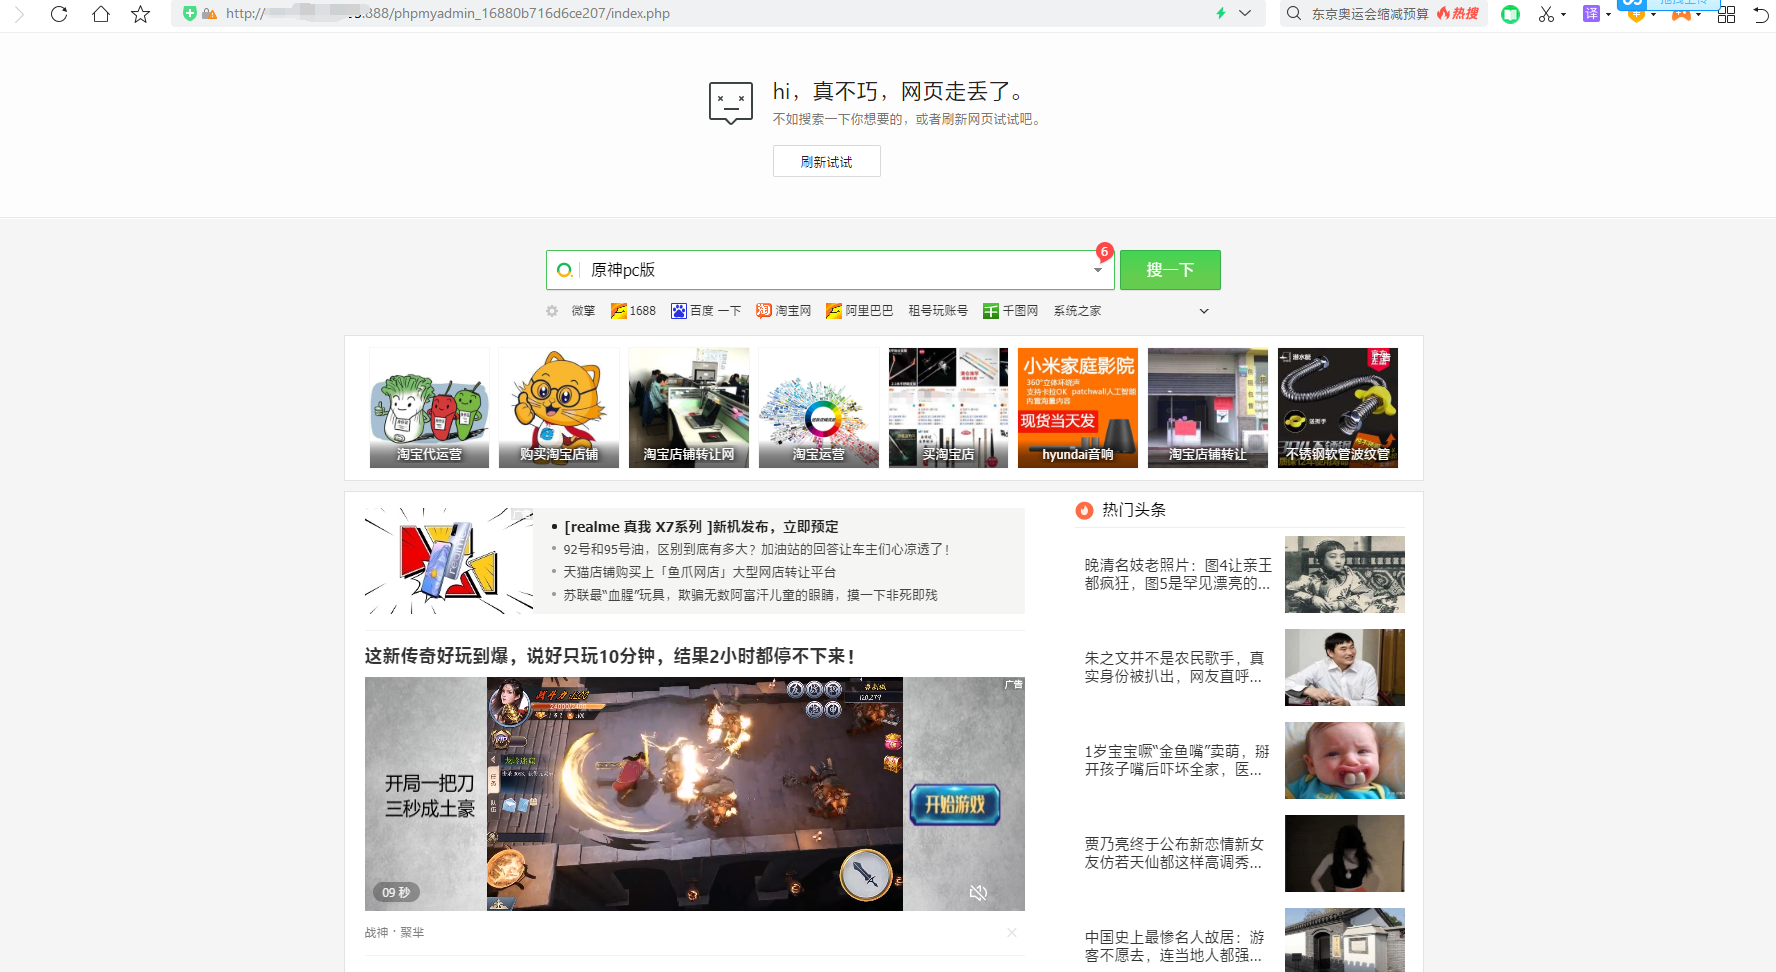The image size is (1776, 972).
Task: Click the green security shield in address bar
Action: 190,13
